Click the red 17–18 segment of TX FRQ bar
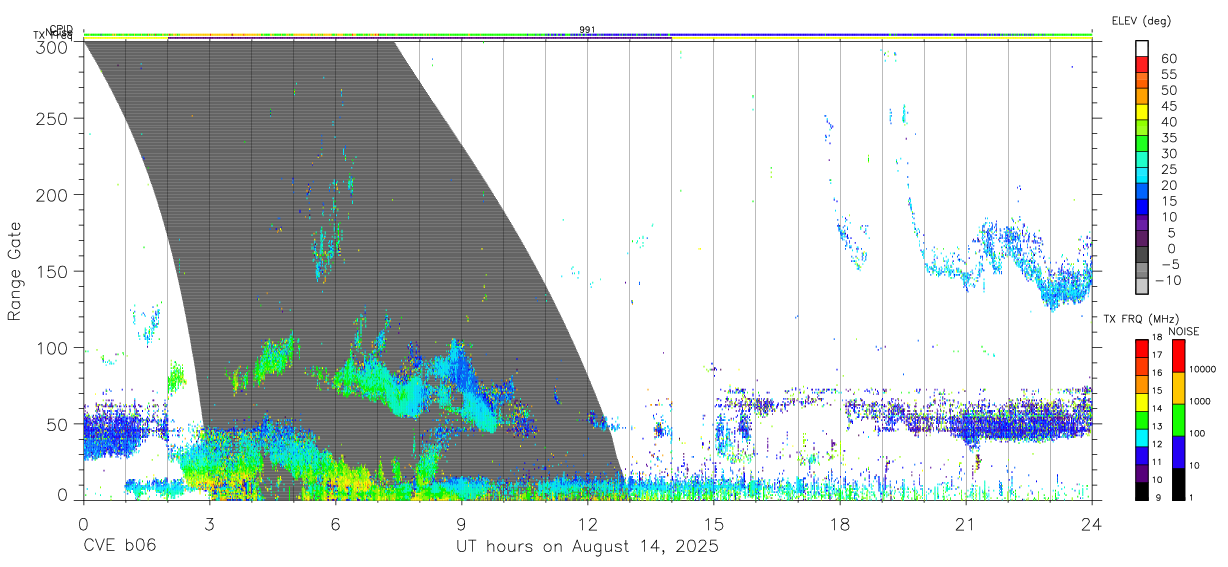The width and height of the screenshot is (1228, 567). pyautogui.click(x=1141, y=347)
